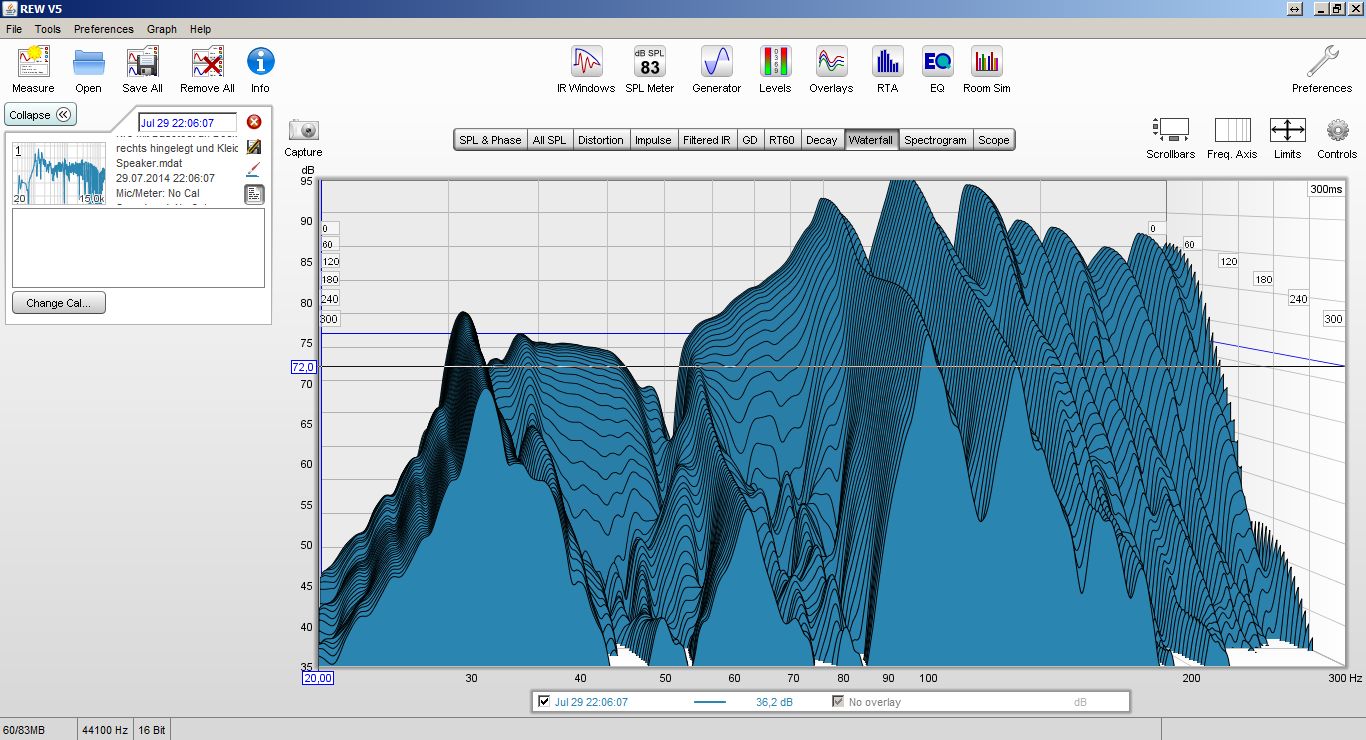
Task: Switch to the Decay tab
Action: pos(822,140)
